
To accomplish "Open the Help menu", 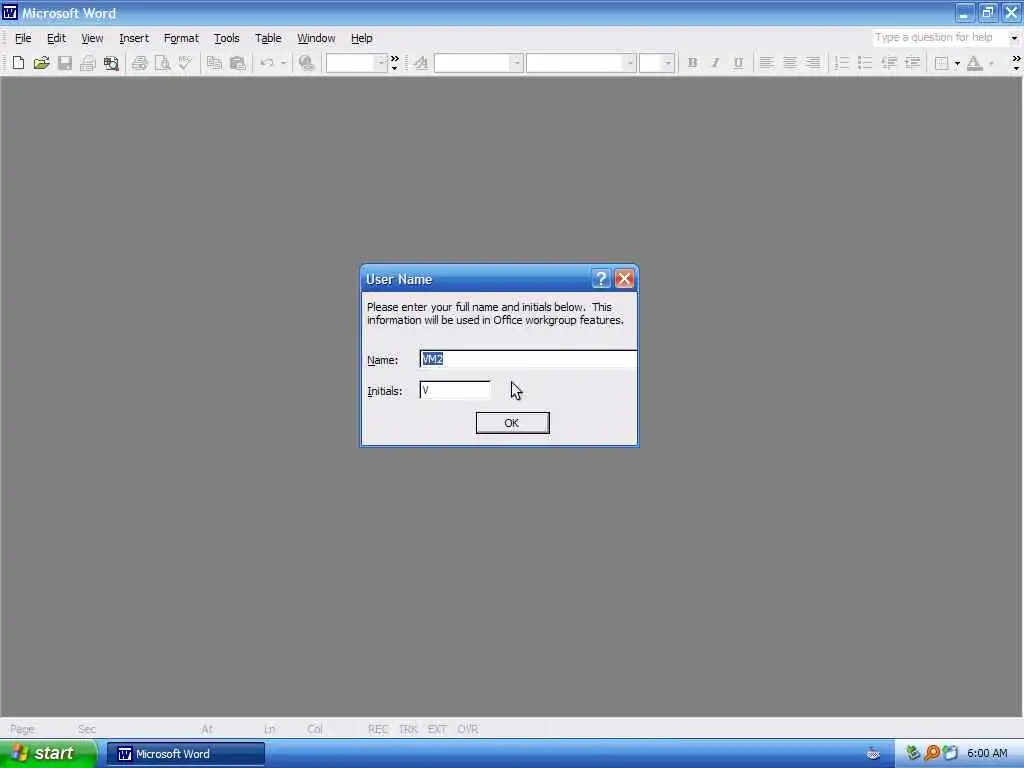I will point(361,38).
